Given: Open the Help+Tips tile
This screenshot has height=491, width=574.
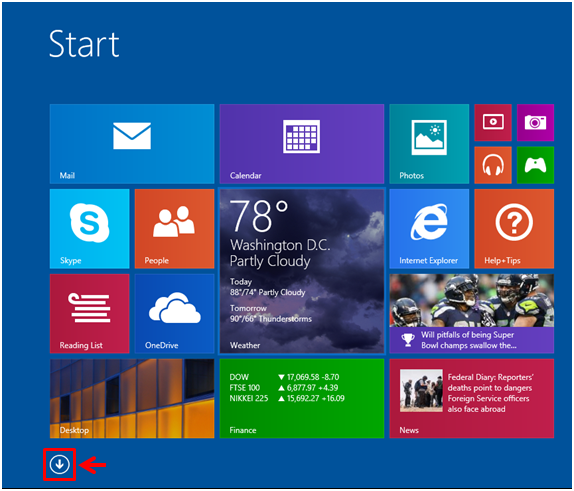Looking at the screenshot, I should [x=514, y=229].
